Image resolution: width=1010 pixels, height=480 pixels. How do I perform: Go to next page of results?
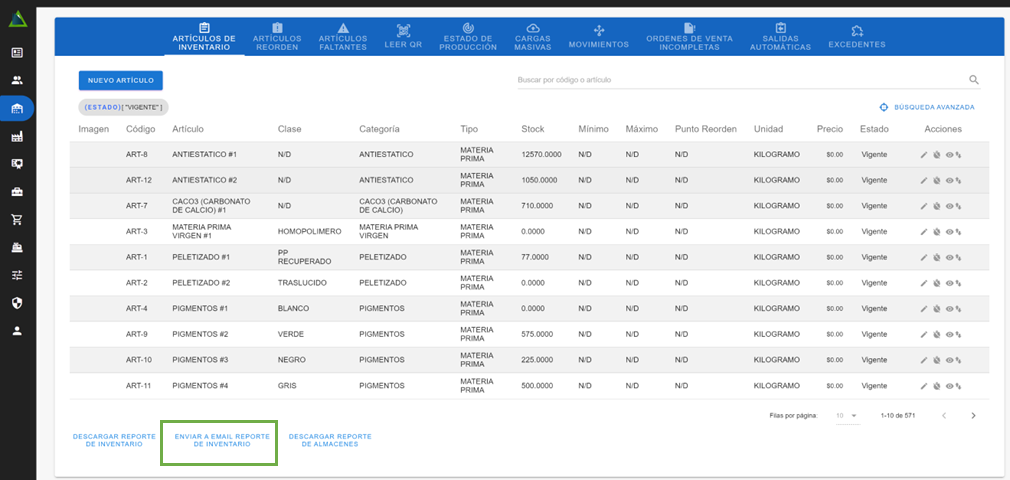973,415
